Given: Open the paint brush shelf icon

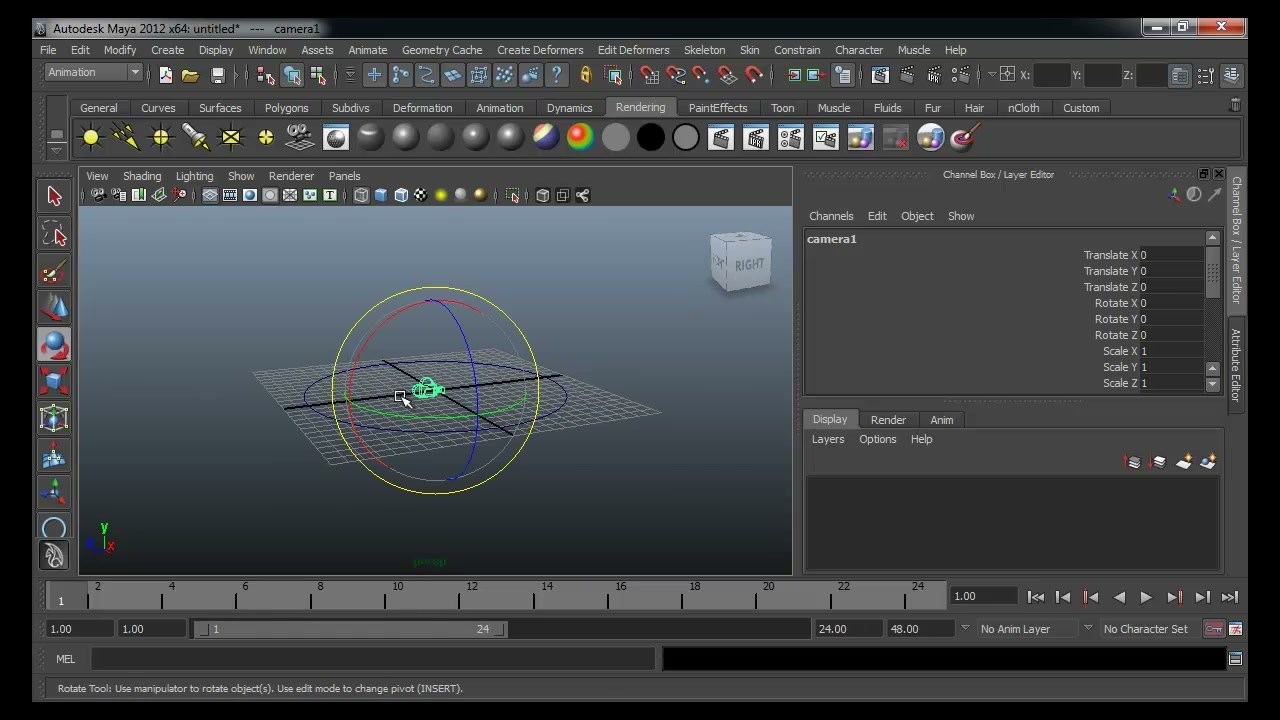Looking at the screenshot, I should click(x=965, y=138).
